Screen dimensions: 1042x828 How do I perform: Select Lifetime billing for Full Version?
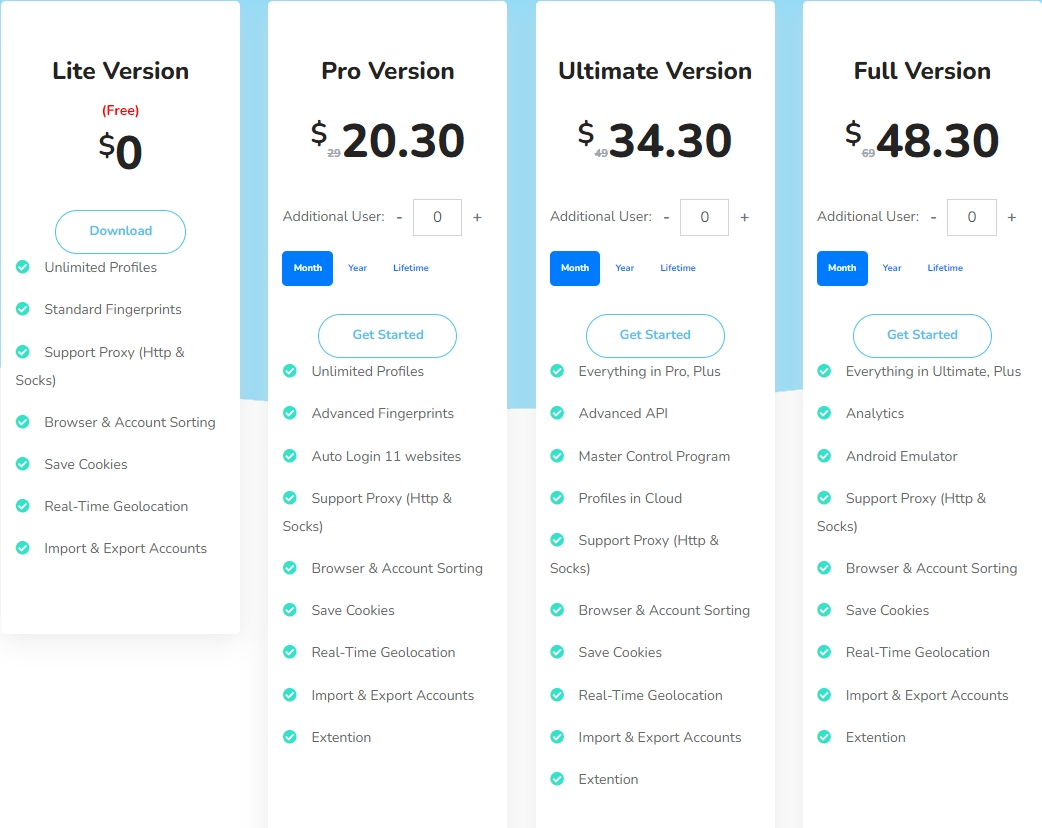point(945,268)
